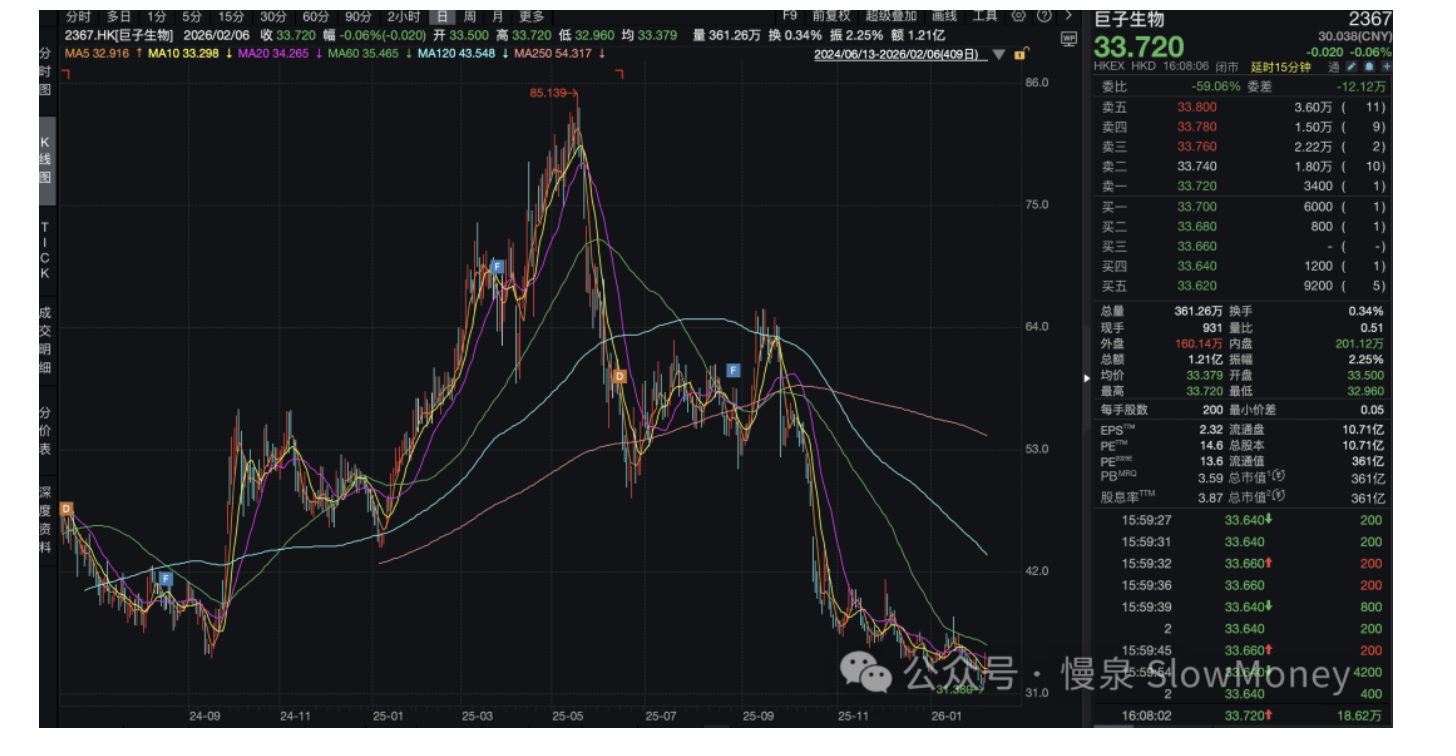The image size is (1456, 756).
Task: Open the 前复权 adjustment dropdown
Action: (831, 16)
